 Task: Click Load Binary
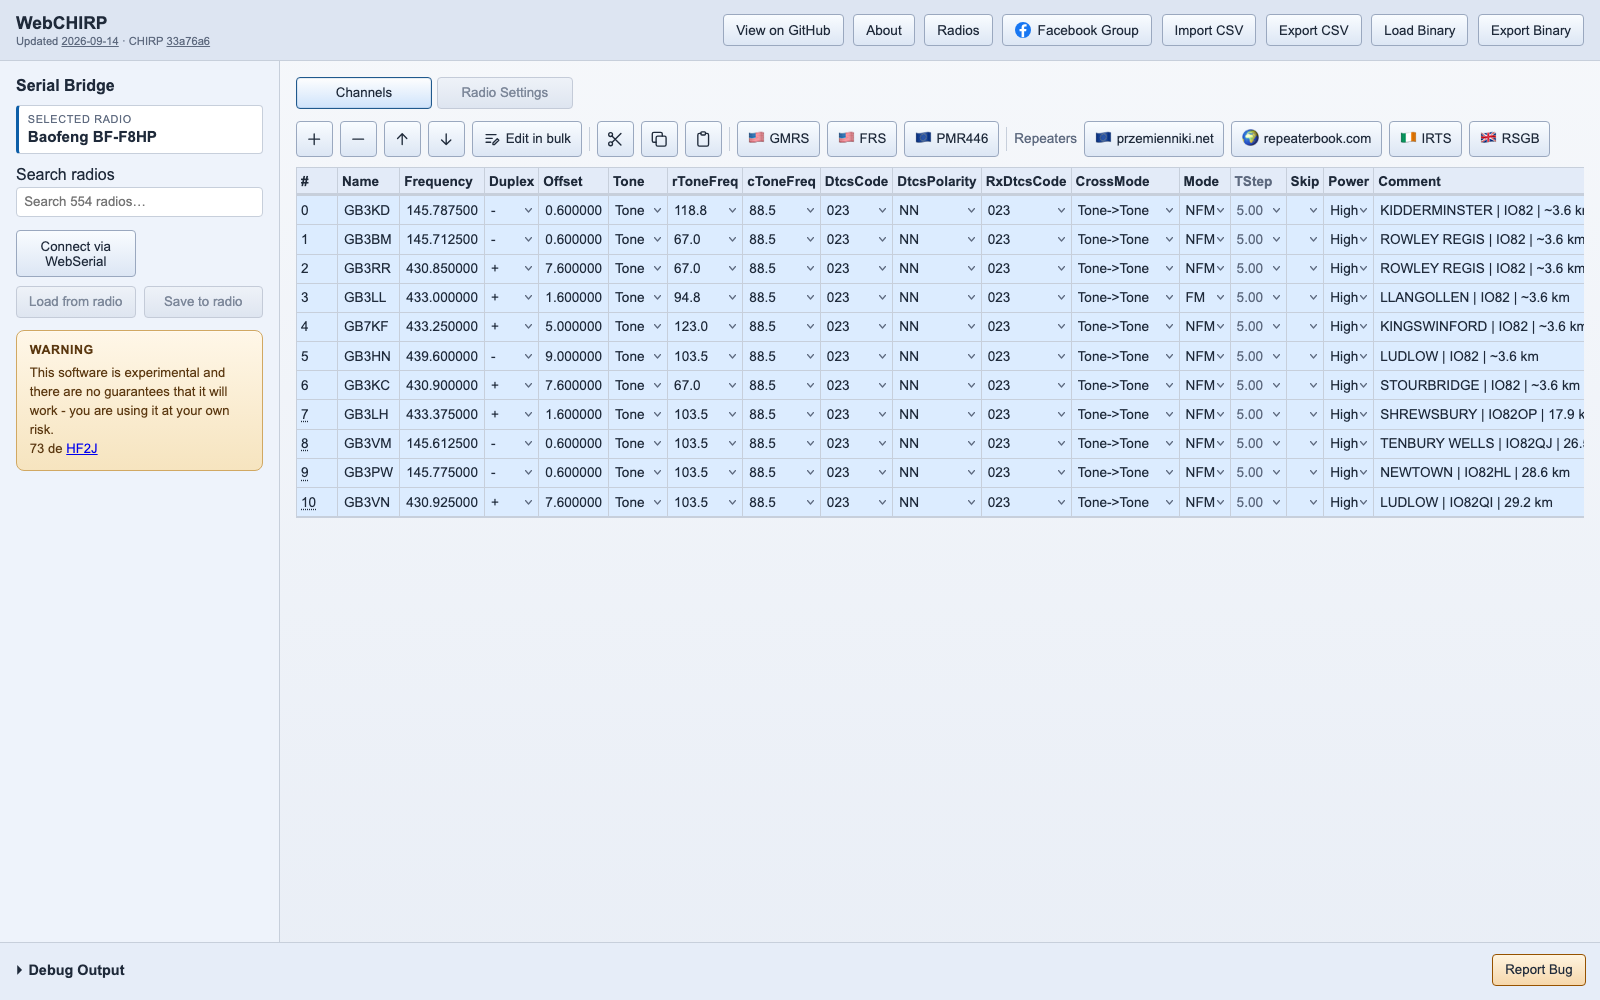pyautogui.click(x=1420, y=30)
